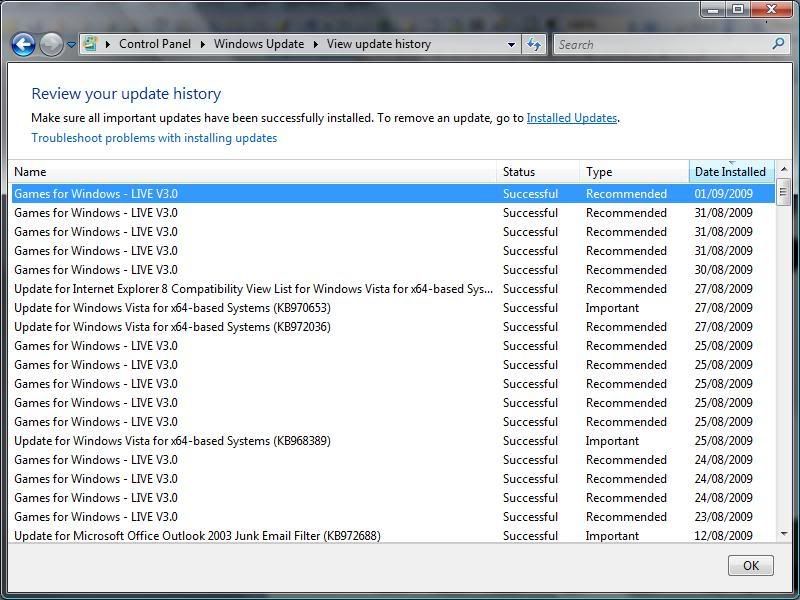Screen dimensions: 800x600
Task: Click Important type in the KB970653 row
Action: coord(612,308)
